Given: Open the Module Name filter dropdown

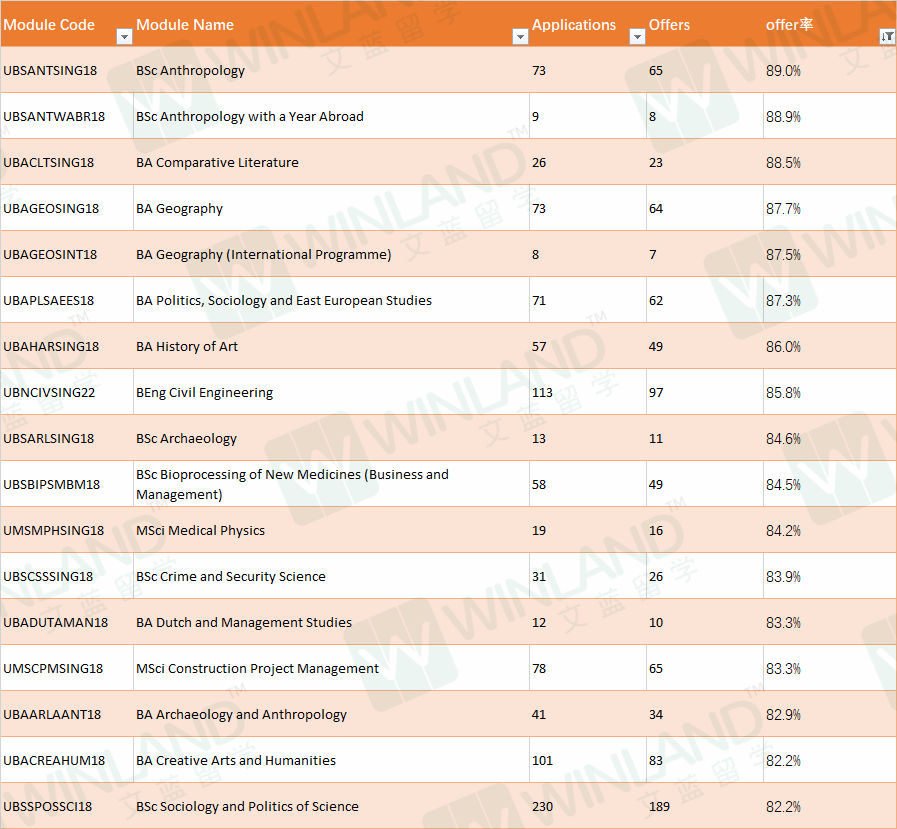Looking at the screenshot, I should click(520, 37).
